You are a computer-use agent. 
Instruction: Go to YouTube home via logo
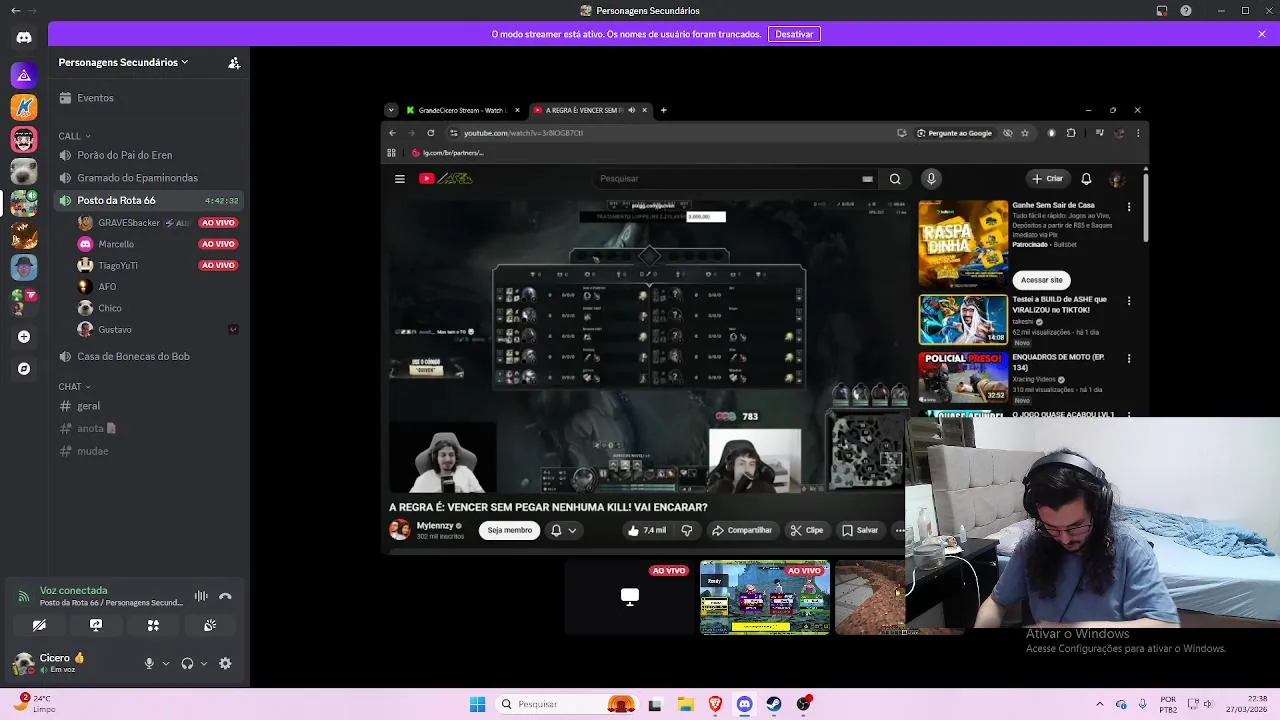446,179
